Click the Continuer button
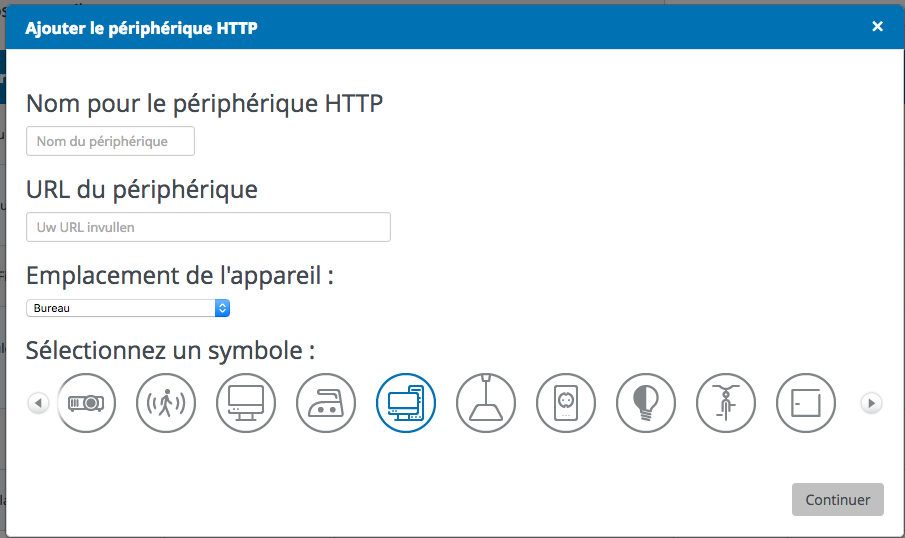The image size is (905, 538). 837,499
